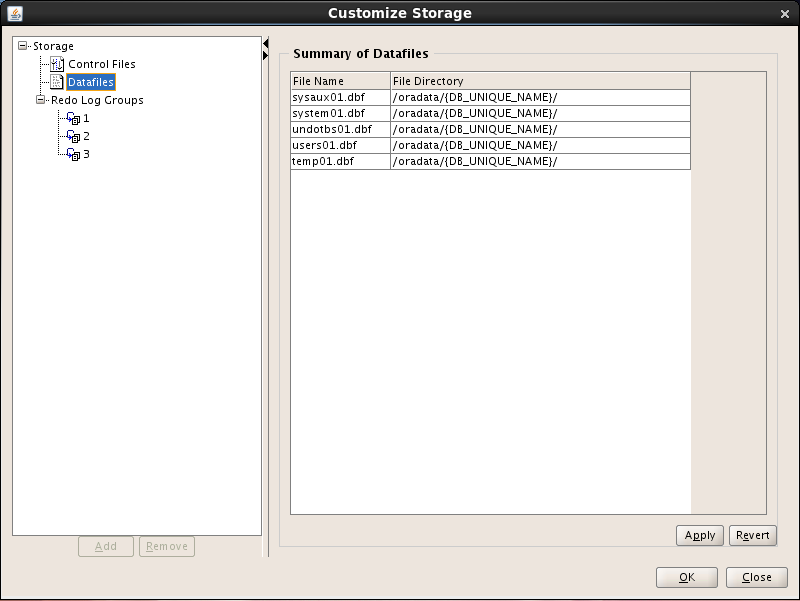Screen dimensions: 800x601
Task: Click the Java icon in title bar
Action: 15,13
